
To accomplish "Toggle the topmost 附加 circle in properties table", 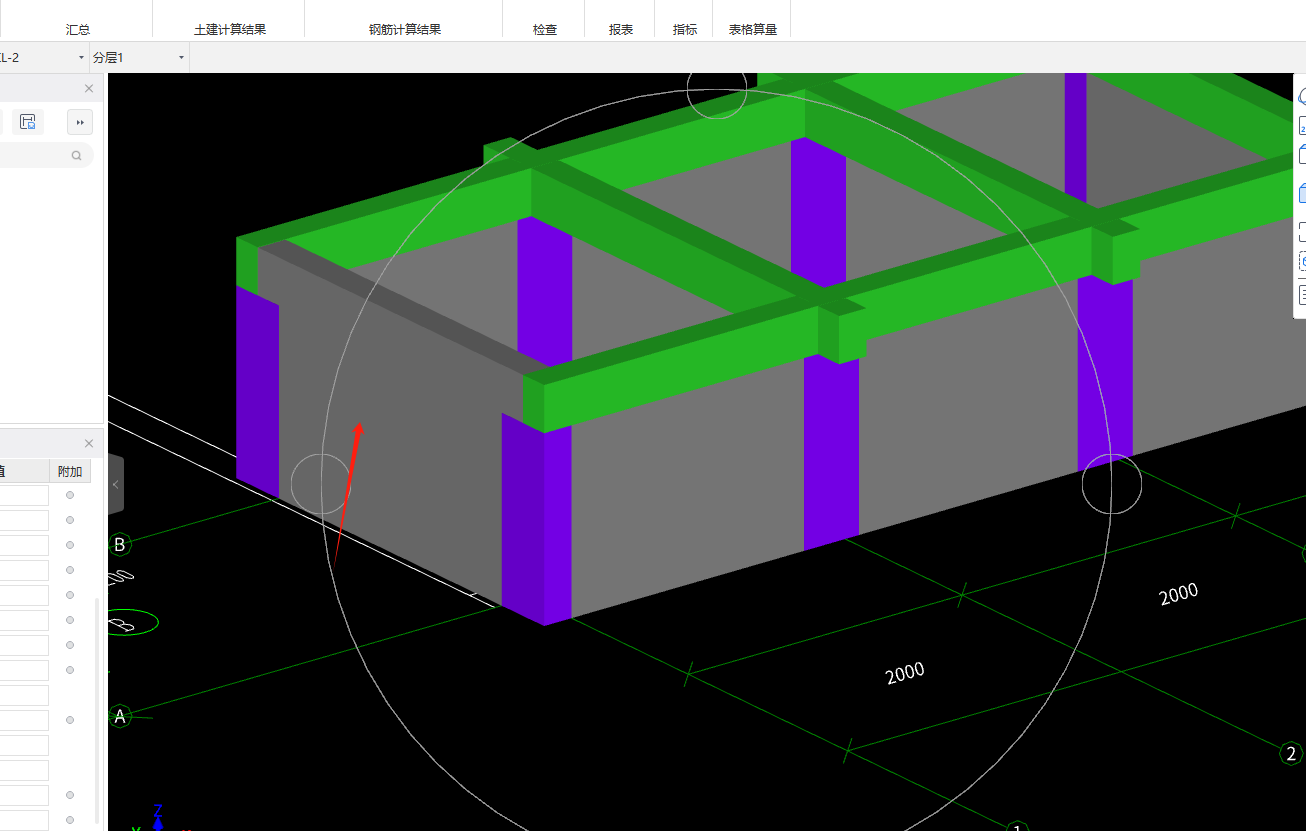I will pyautogui.click(x=70, y=495).
